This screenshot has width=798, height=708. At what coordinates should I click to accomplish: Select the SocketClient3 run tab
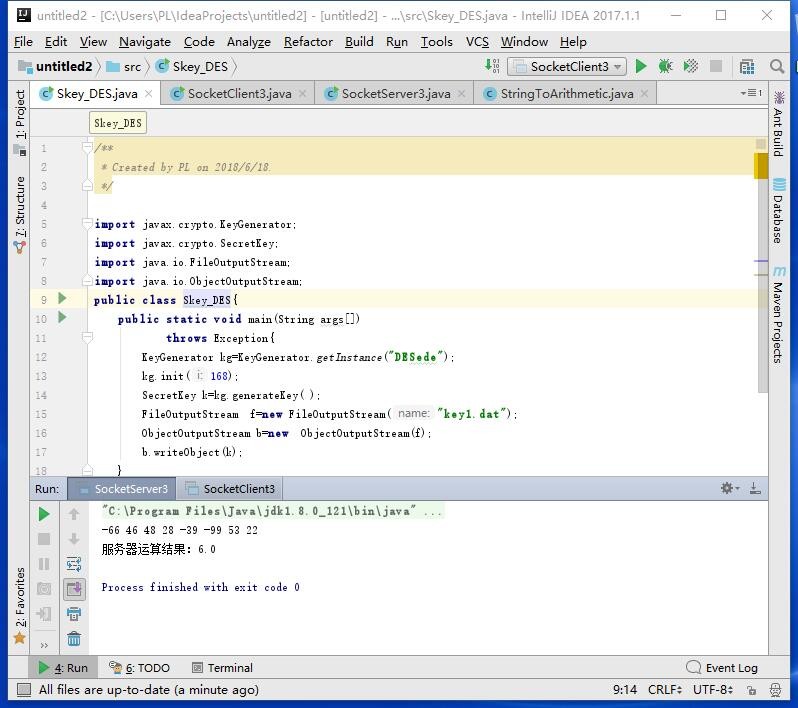click(x=230, y=489)
